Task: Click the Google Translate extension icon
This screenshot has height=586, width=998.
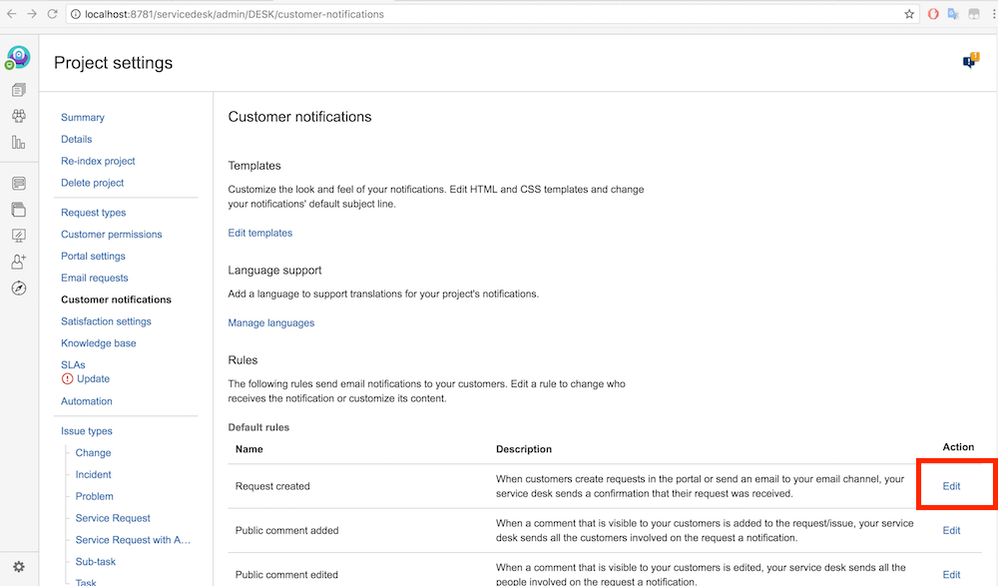Action: click(953, 14)
